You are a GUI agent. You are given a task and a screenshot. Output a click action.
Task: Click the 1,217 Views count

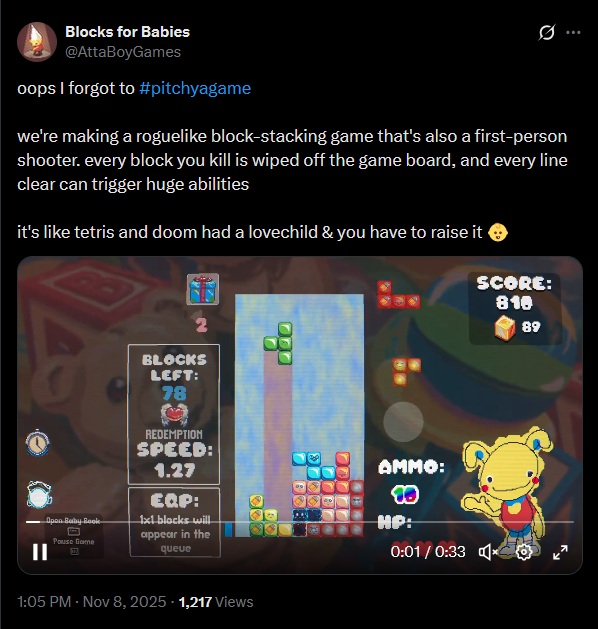click(216, 602)
